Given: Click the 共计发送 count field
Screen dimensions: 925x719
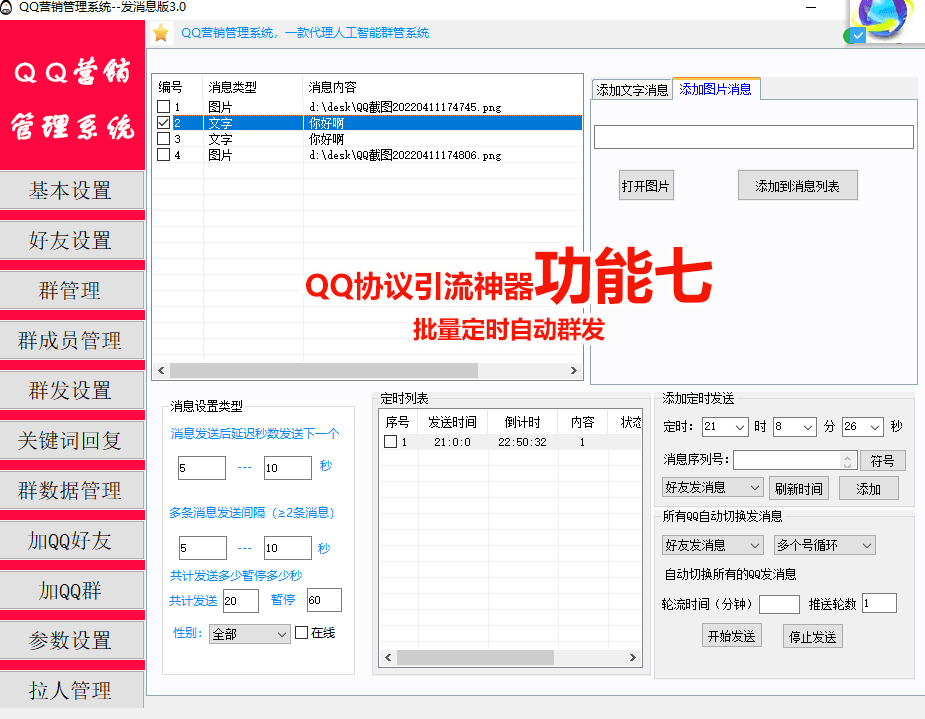Looking at the screenshot, I should (241, 600).
